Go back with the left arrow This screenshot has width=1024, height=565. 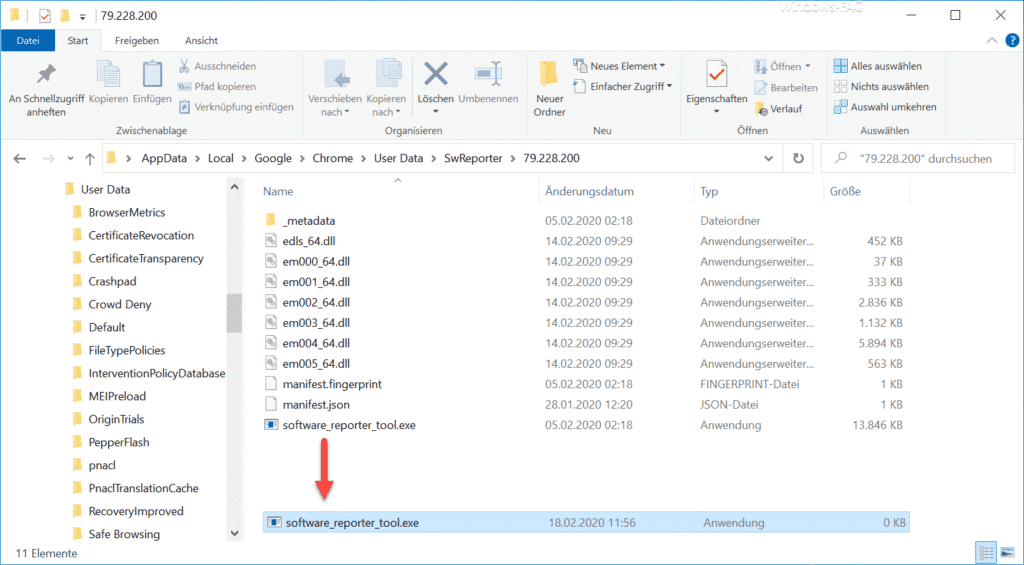coord(20,158)
